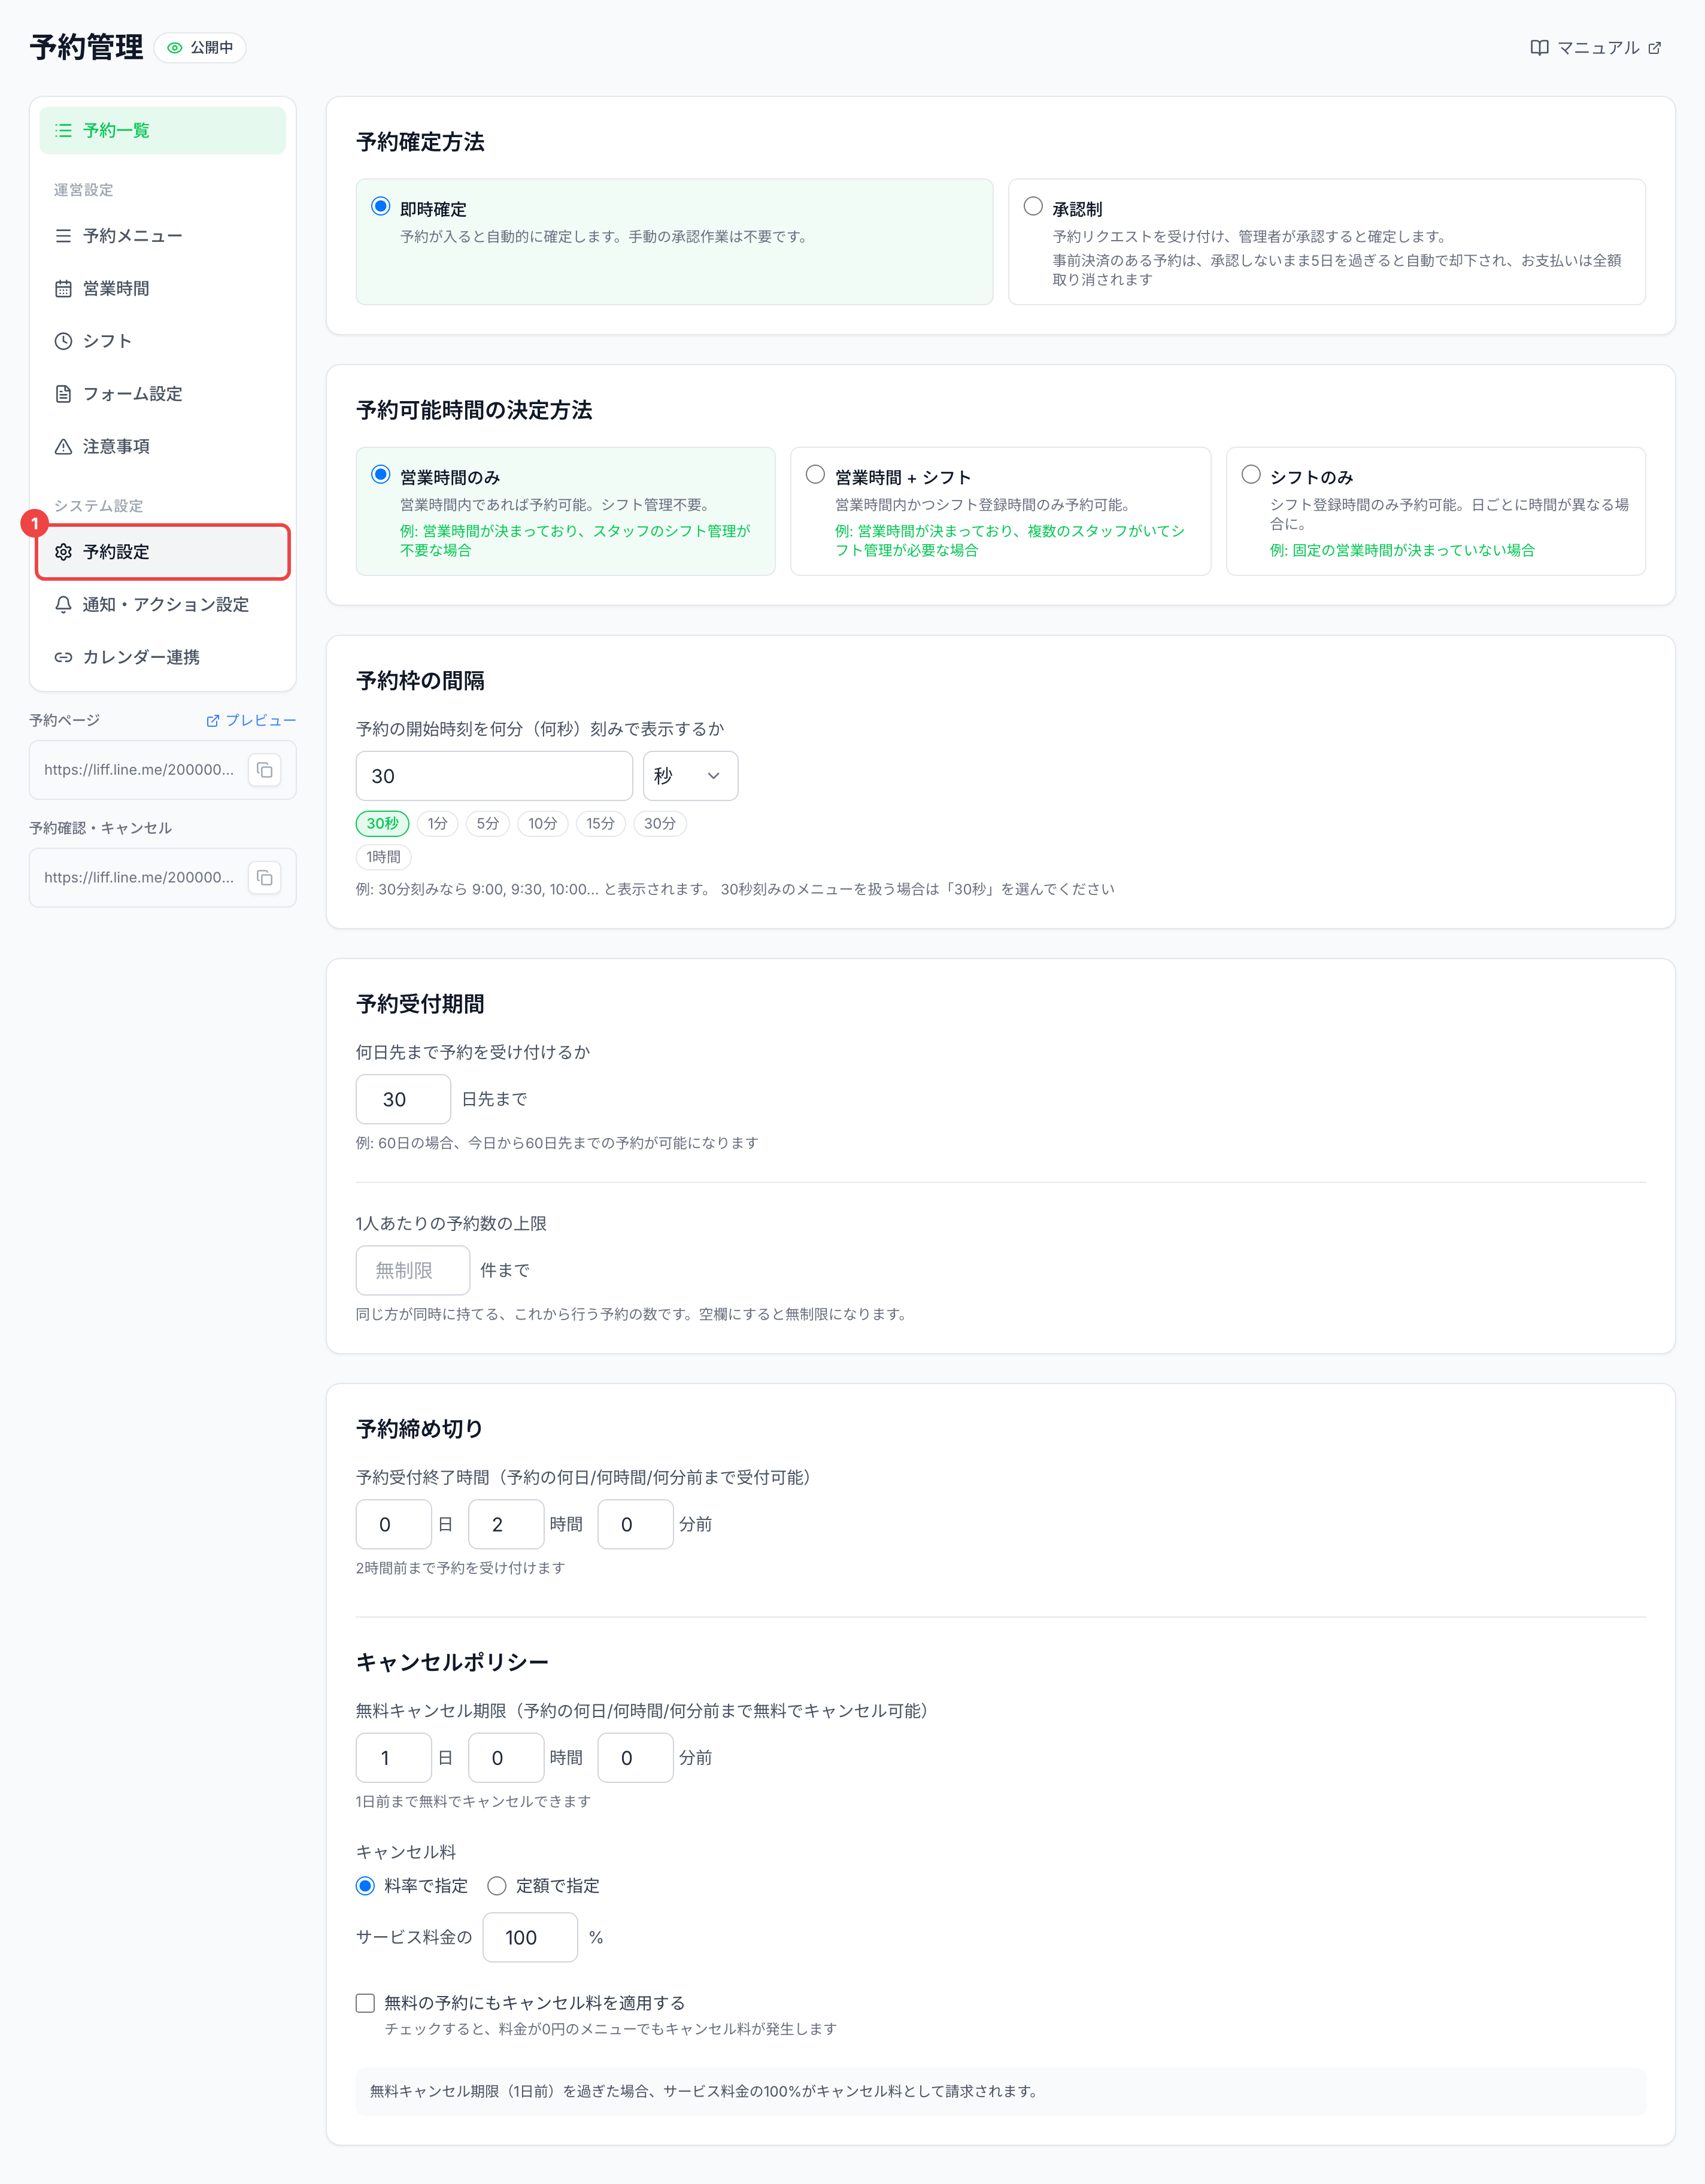Click the サービス料金の percentage field
Viewport: 1705px width, 2184px height.
[530, 1938]
